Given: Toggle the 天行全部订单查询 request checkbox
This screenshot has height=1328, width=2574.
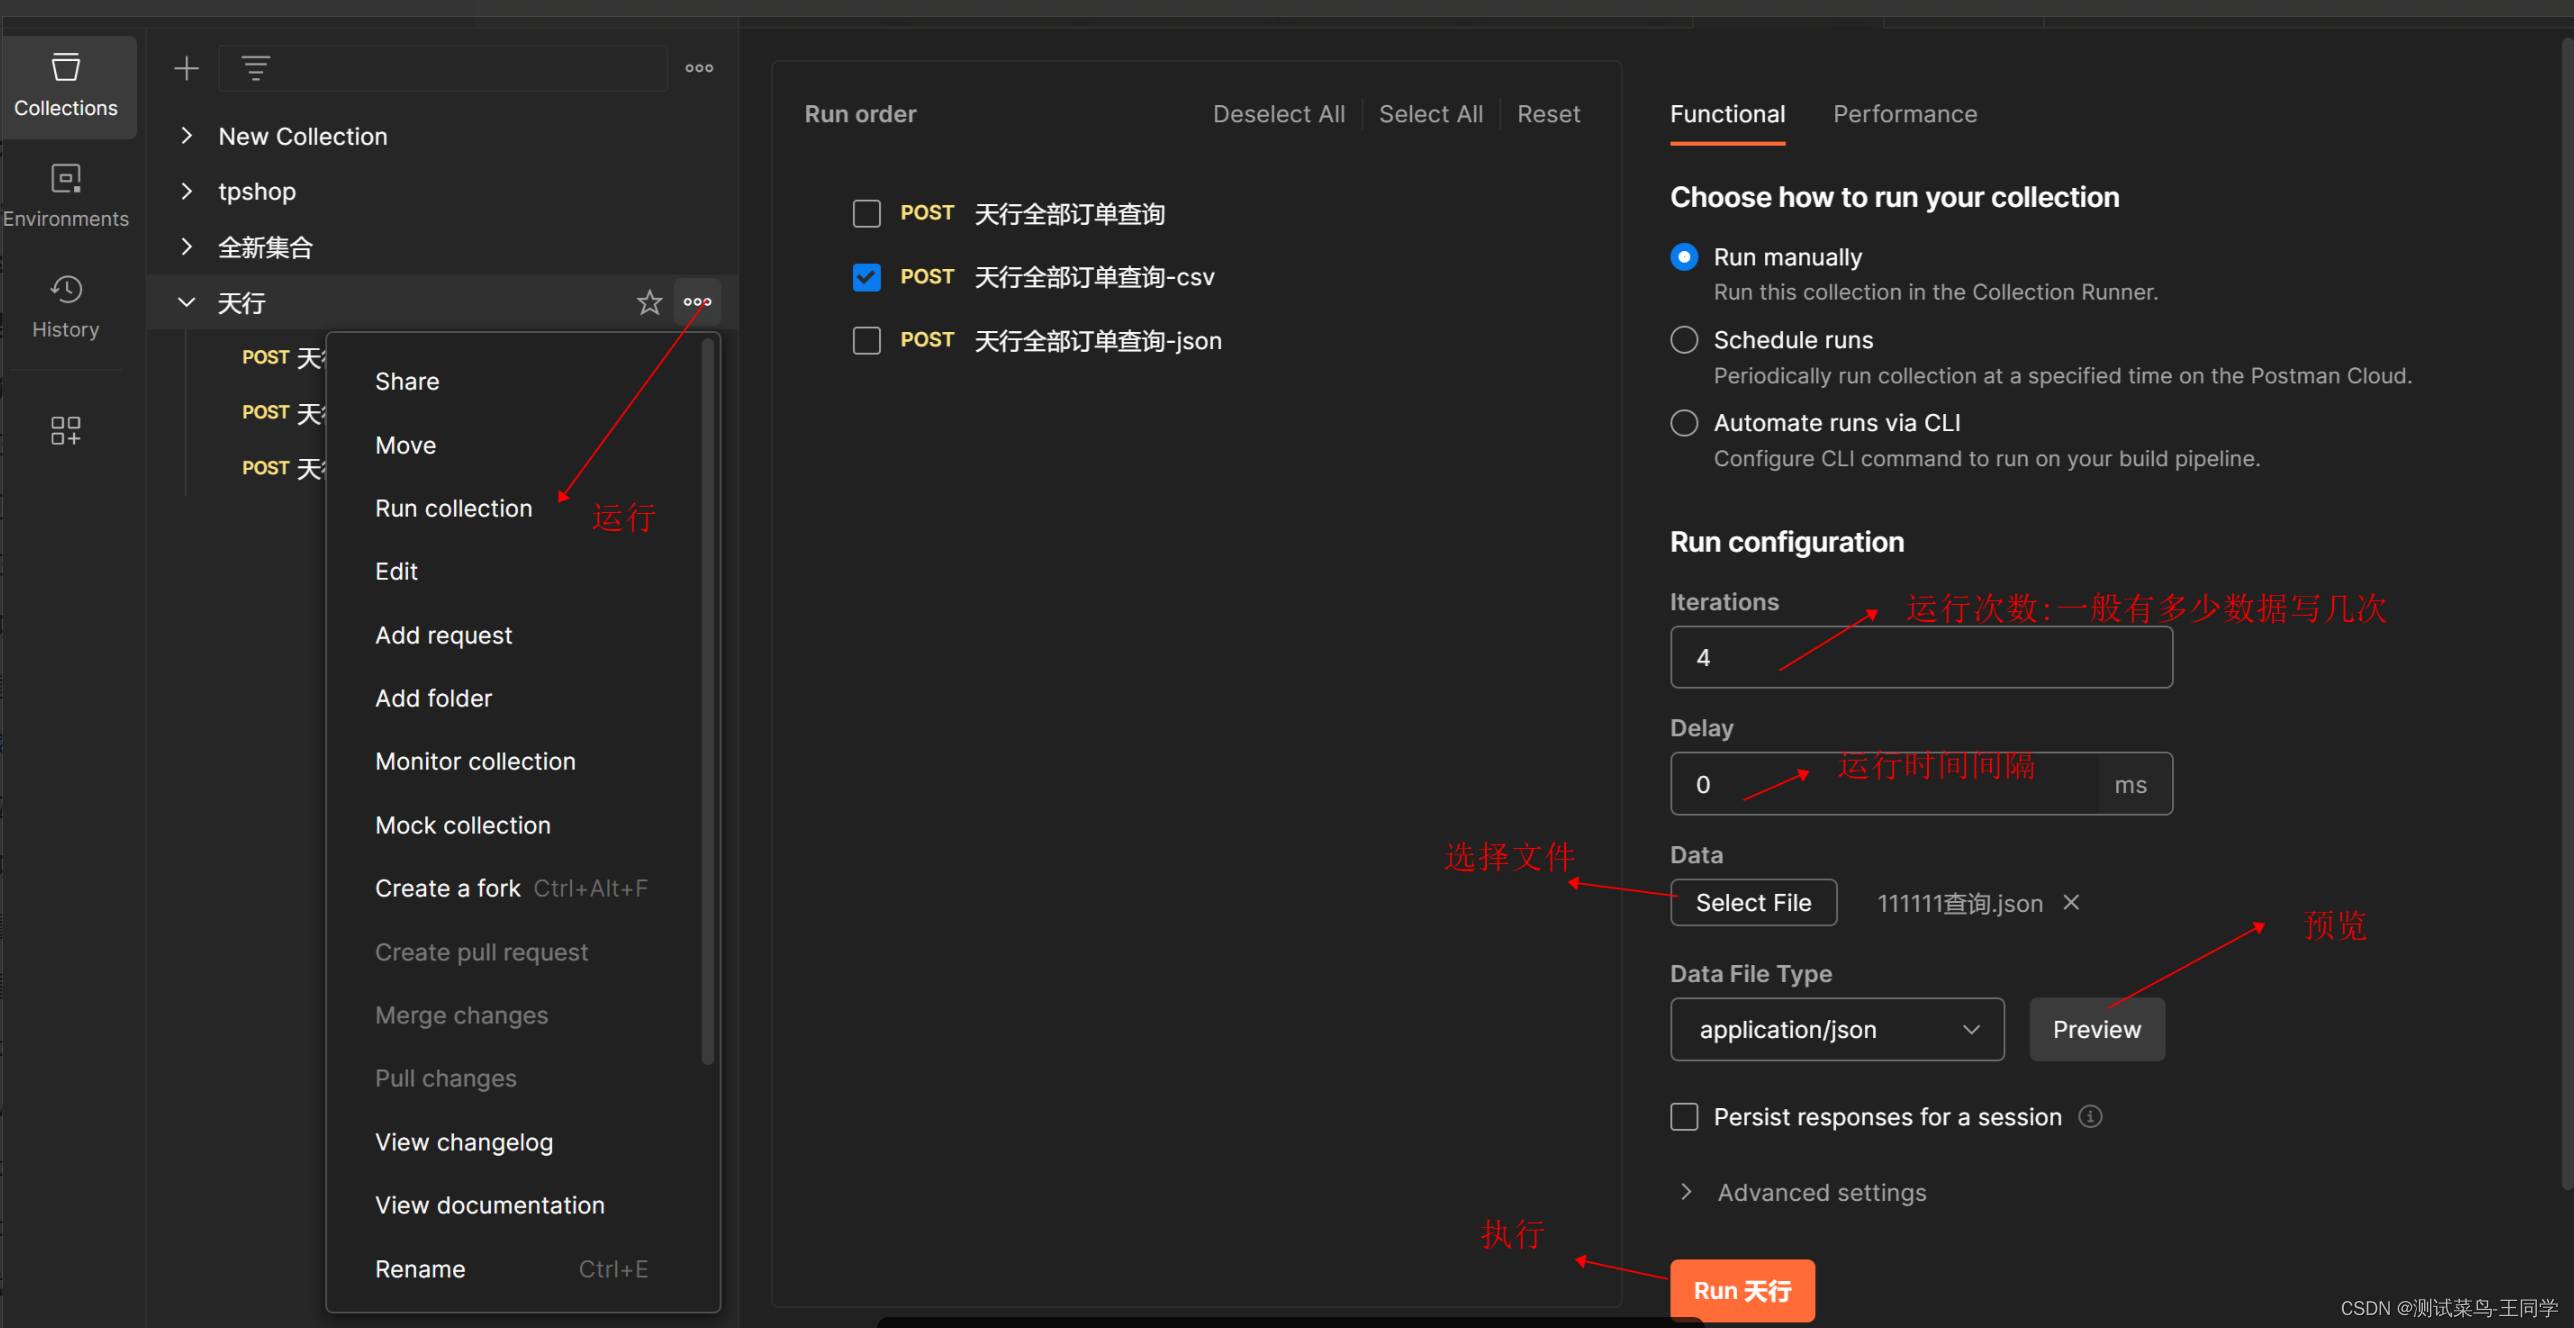Looking at the screenshot, I should [x=865, y=212].
